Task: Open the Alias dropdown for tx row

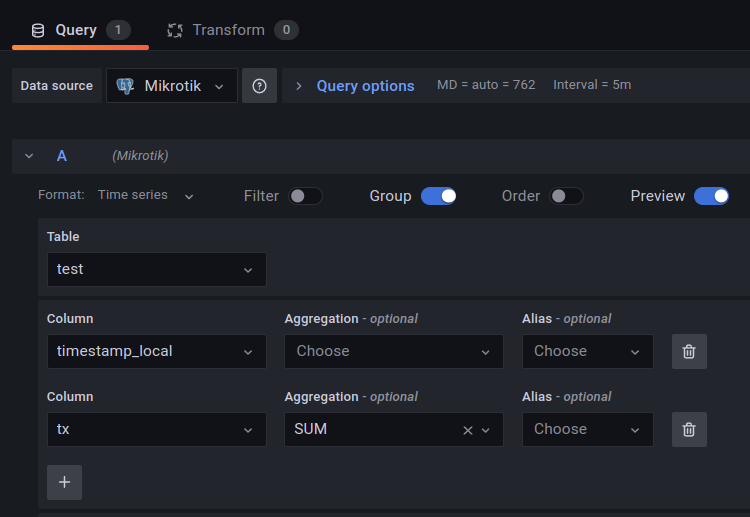Action: click(x=587, y=429)
